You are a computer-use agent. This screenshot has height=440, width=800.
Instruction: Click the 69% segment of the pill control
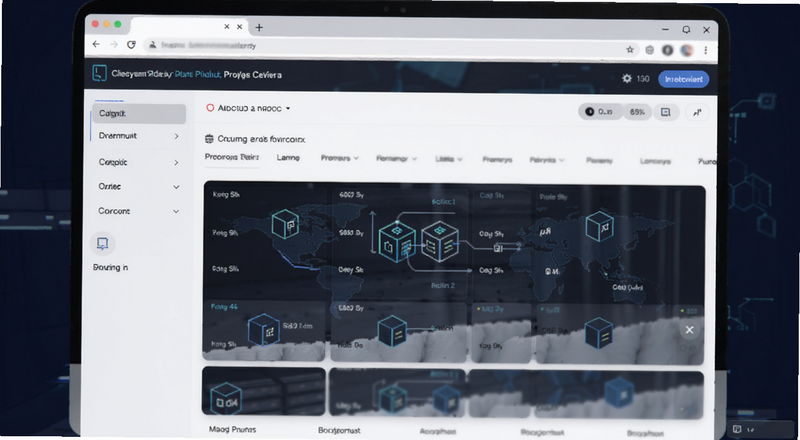tap(637, 112)
